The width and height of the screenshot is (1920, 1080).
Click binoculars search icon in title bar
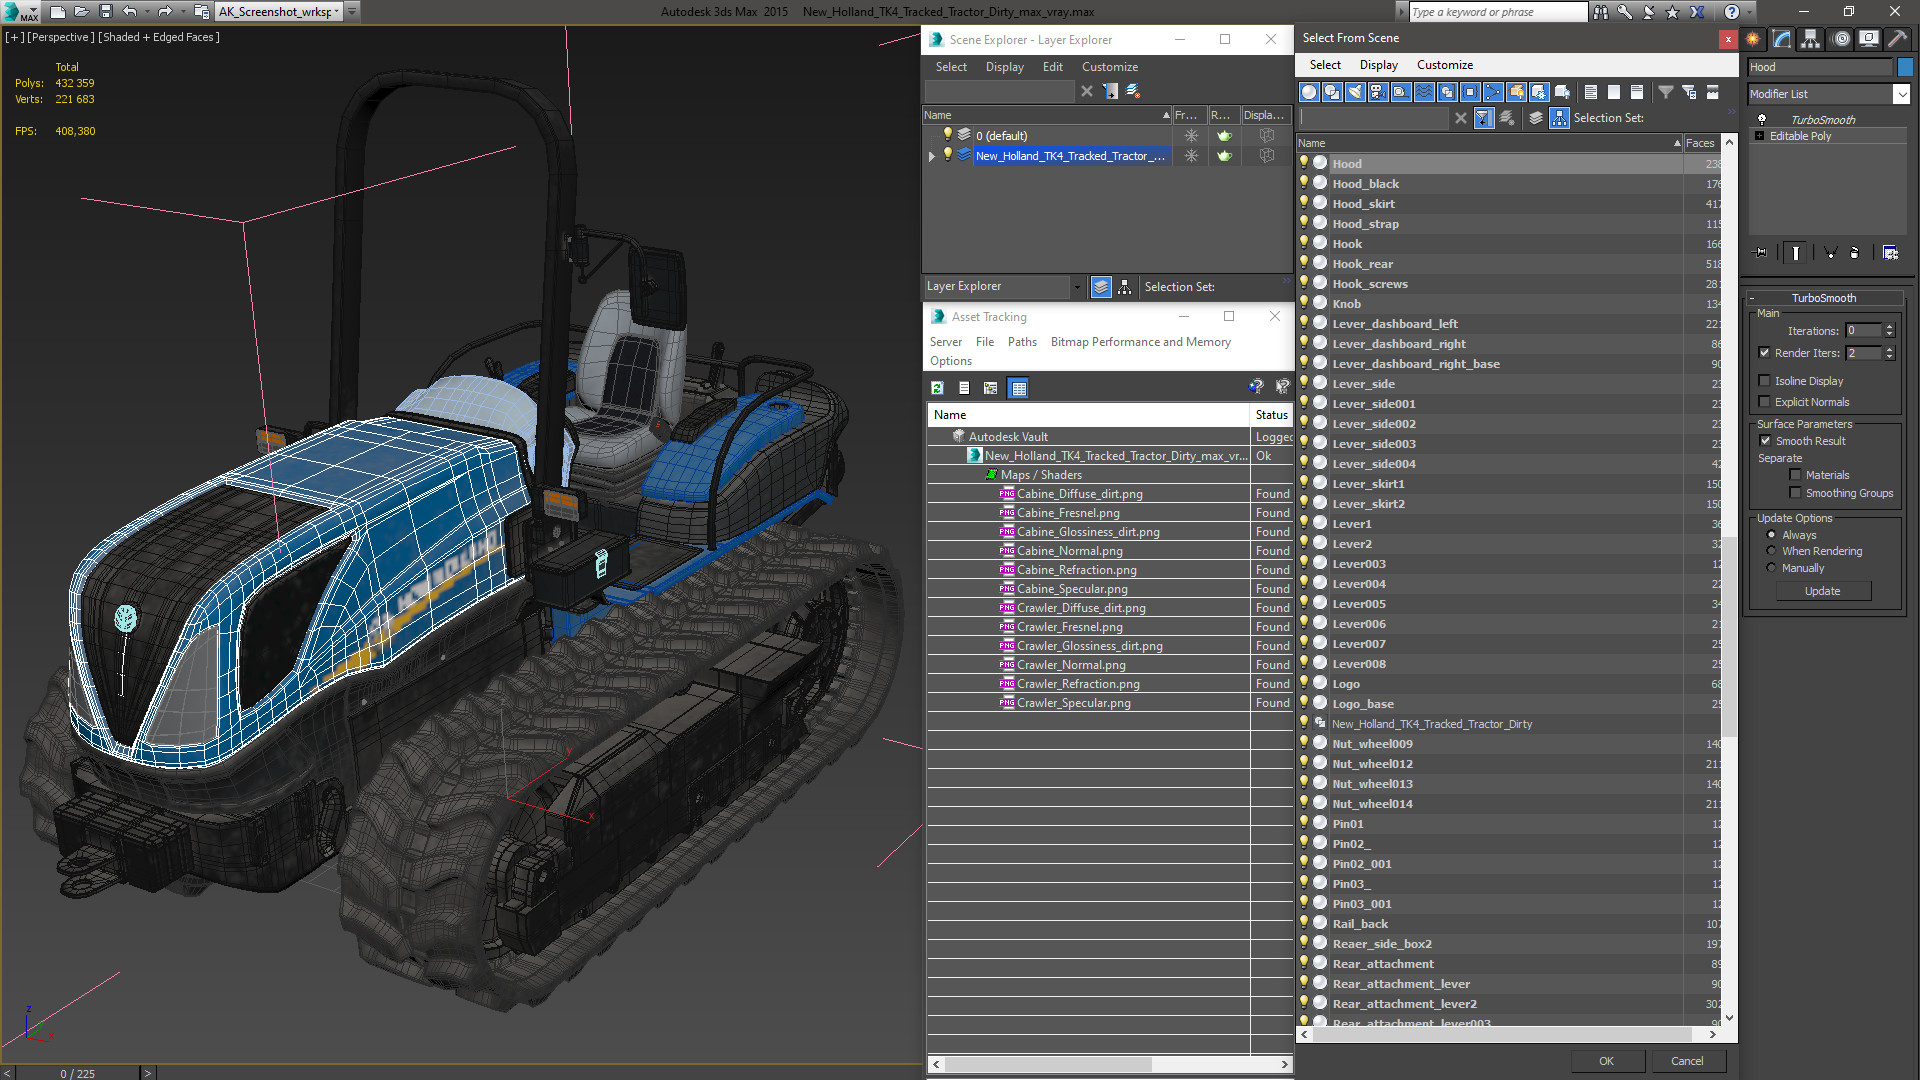[x=1601, y=12]
